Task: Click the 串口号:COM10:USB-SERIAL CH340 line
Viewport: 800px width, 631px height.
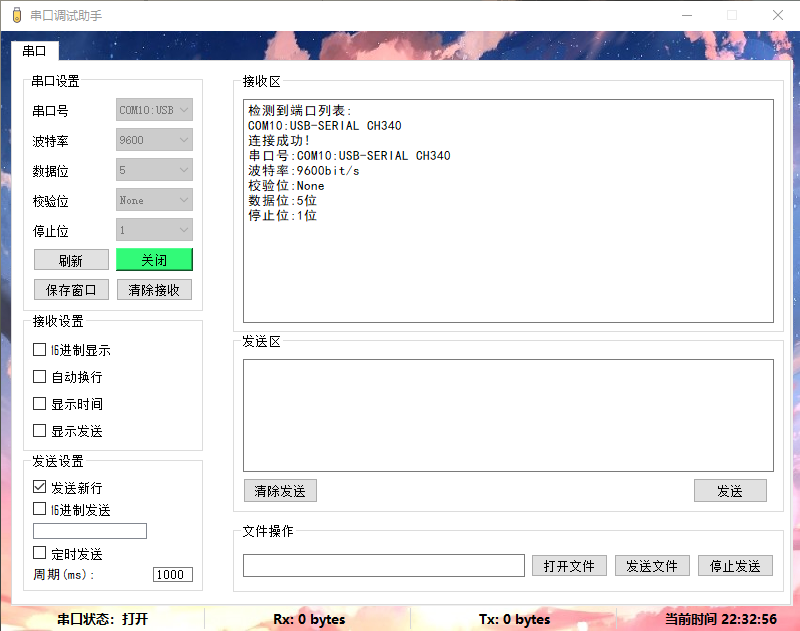Action: click(x=349, y=156)
